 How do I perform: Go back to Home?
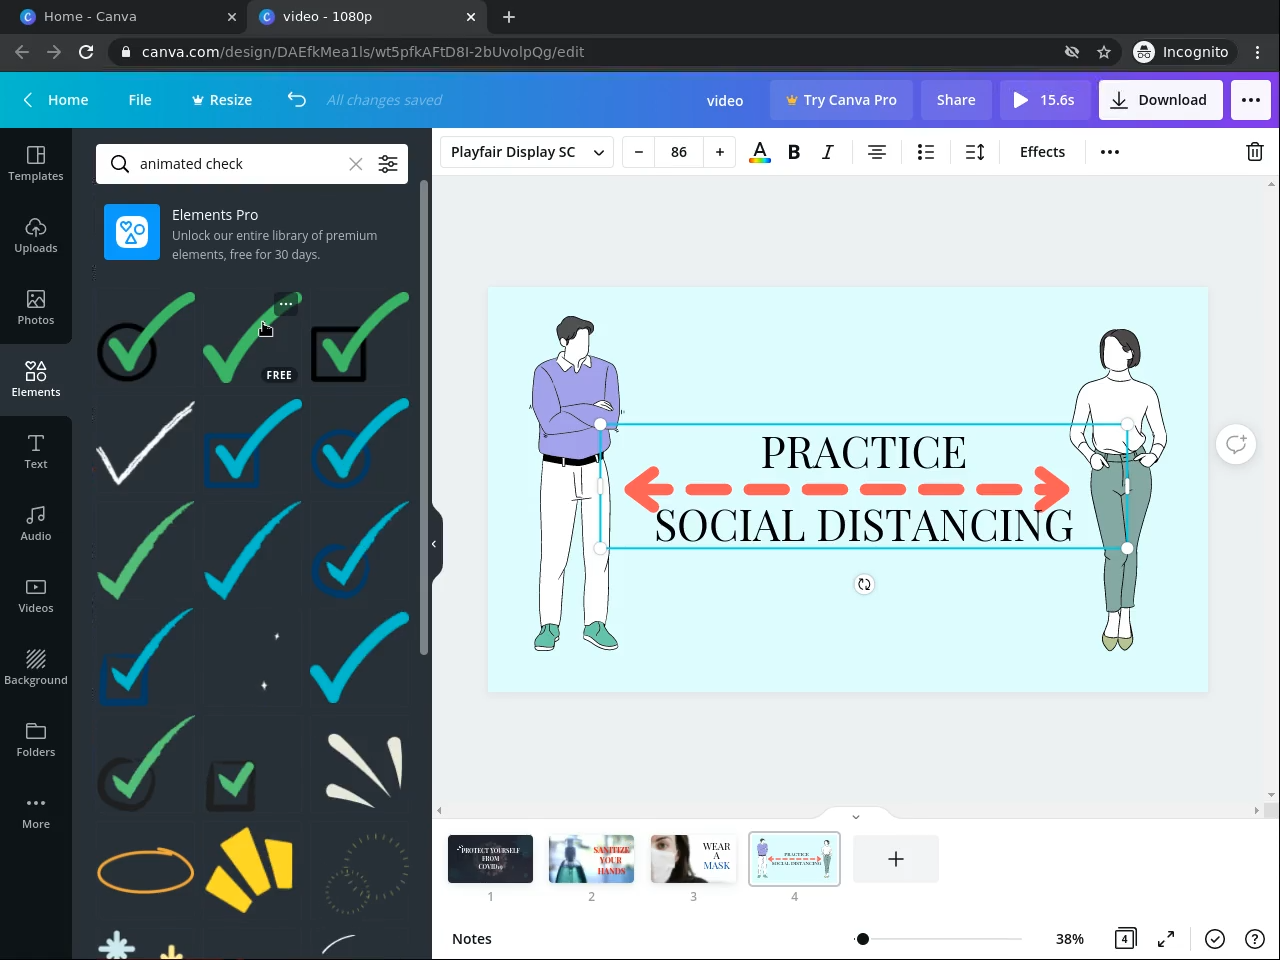[x=56, y=100]
